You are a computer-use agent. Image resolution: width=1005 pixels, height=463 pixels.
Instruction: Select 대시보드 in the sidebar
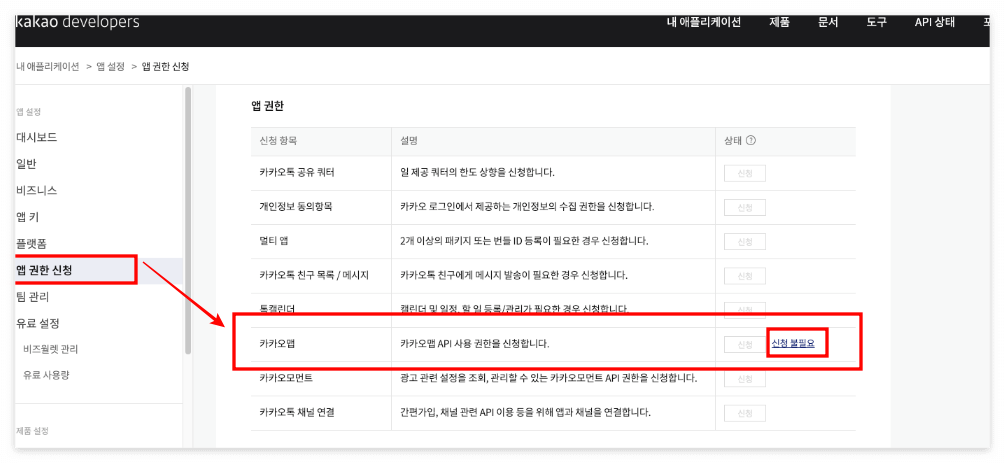(x=37, y=137)
